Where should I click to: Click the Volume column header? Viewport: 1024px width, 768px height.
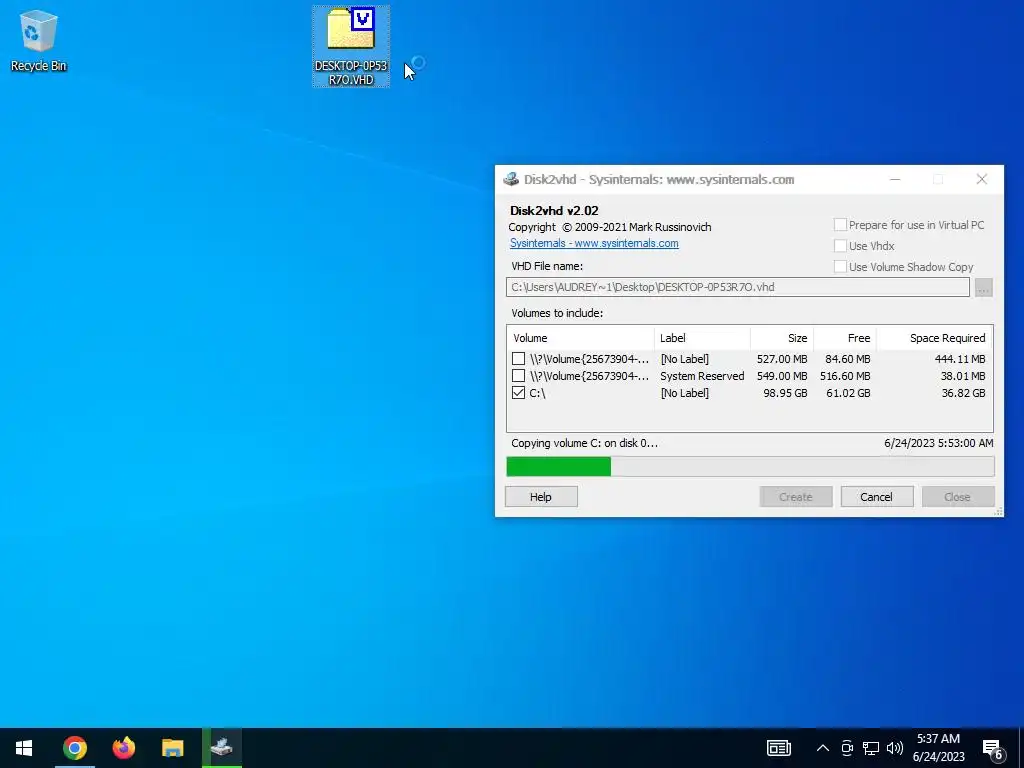pos(581,338)
